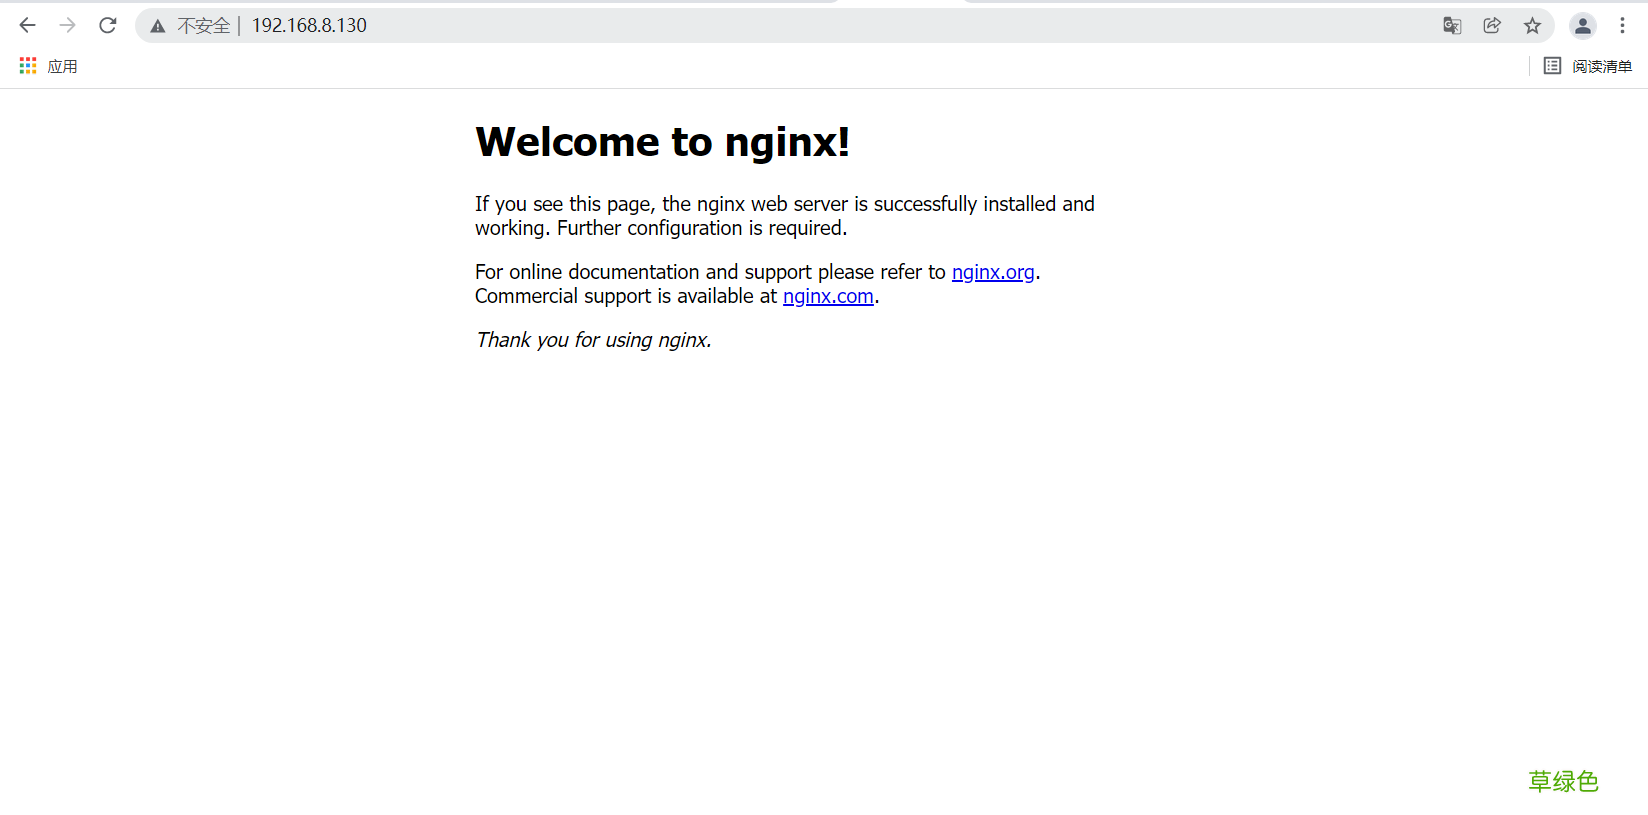Follow the nginx.org link

click(x=993, y=272)
